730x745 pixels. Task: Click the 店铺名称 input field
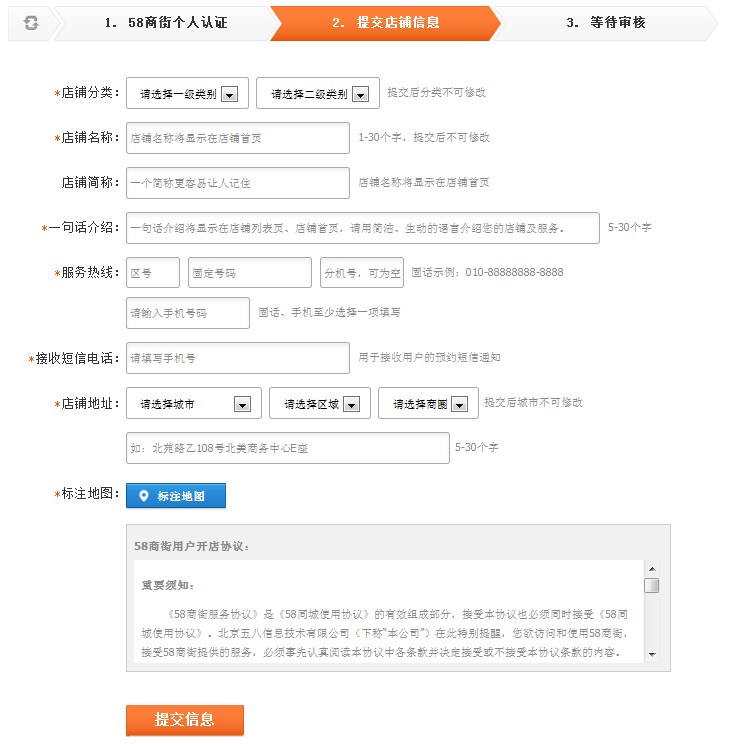237,138
